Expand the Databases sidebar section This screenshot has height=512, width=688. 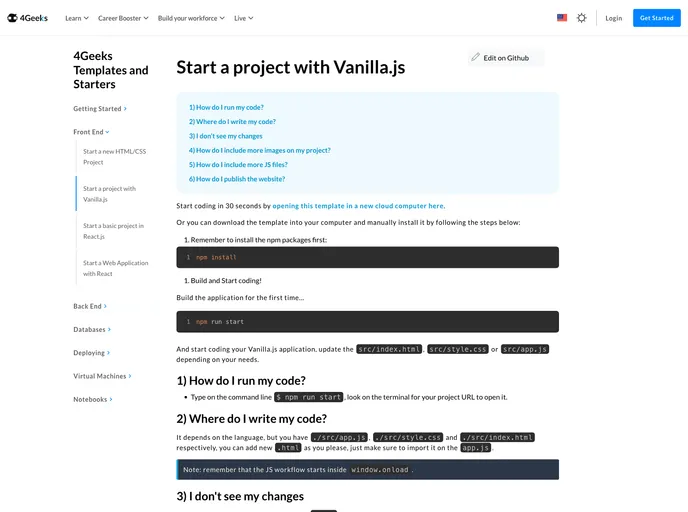point(92,329)
